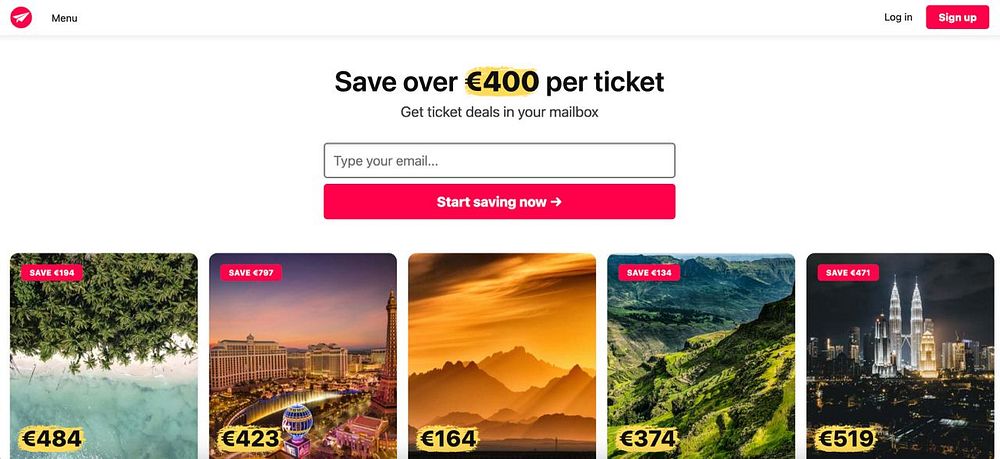Select the SAVE €471 badge
This screenshot has height=459, width=1000.
848,273
